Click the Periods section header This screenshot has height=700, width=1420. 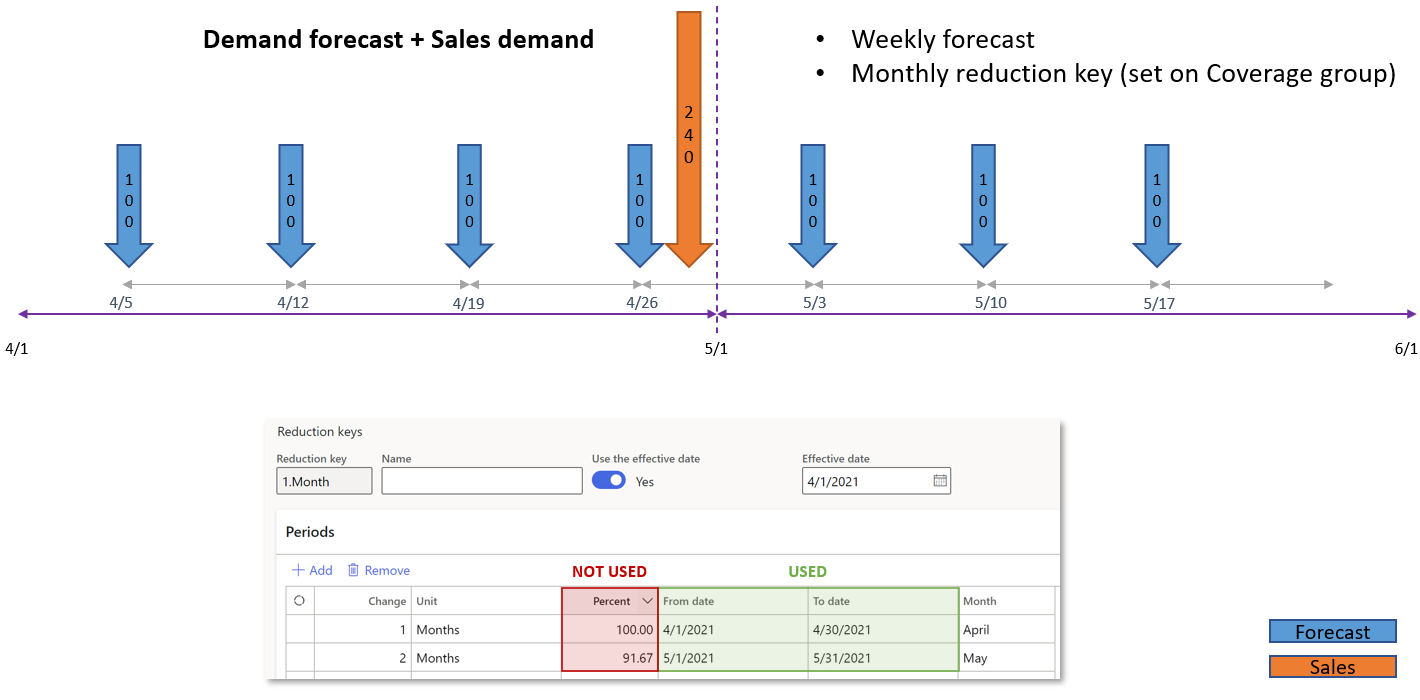[310, 532]
